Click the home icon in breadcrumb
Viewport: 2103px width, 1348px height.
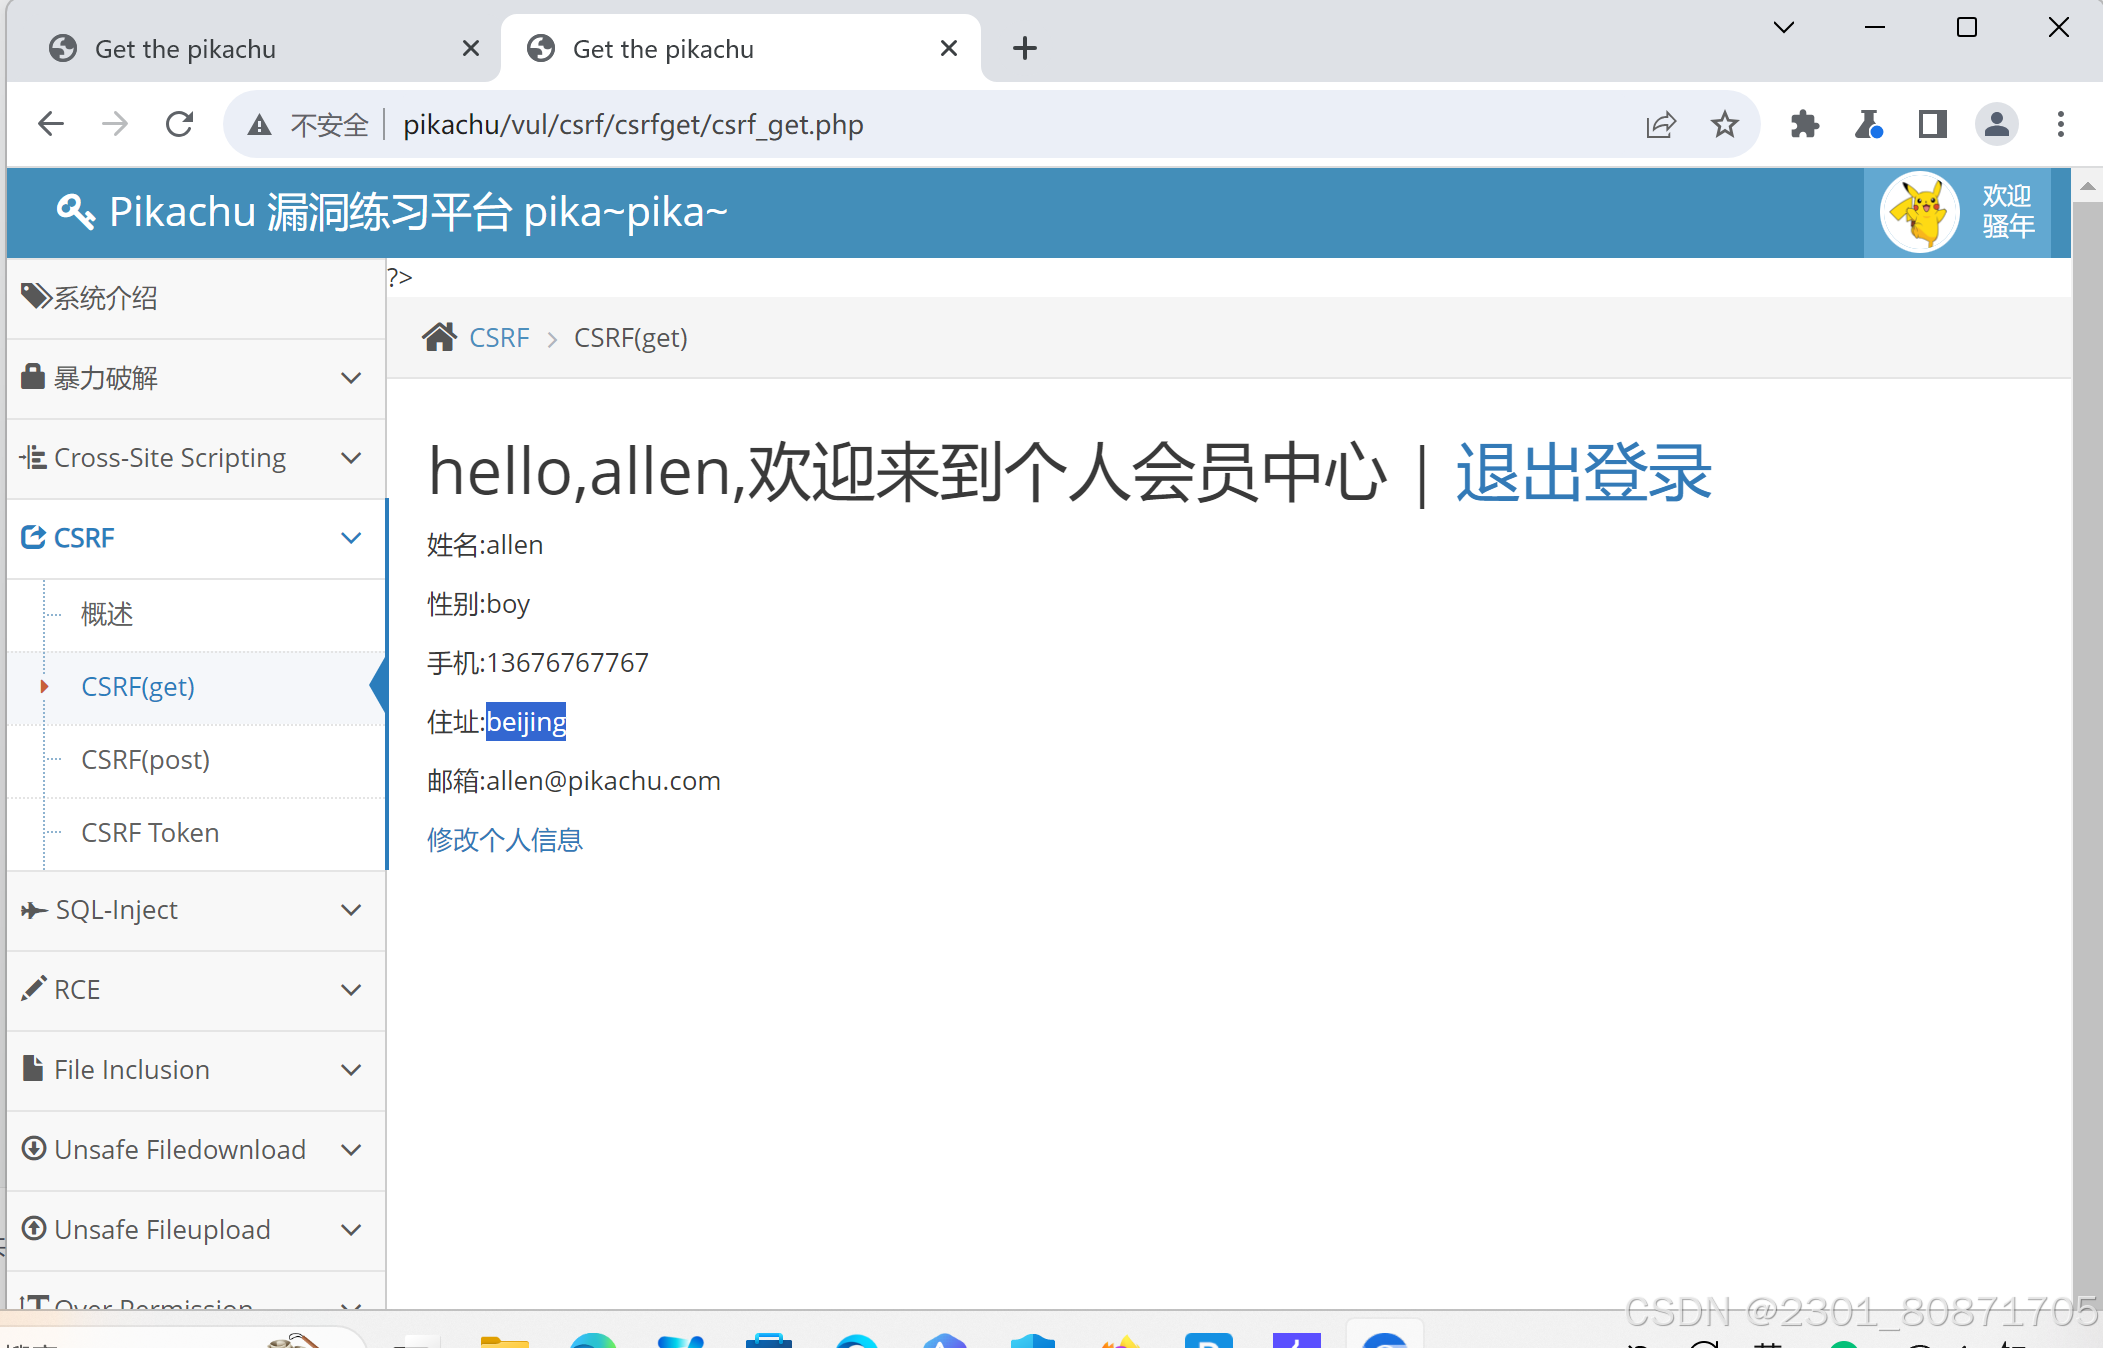click(439, 337)
